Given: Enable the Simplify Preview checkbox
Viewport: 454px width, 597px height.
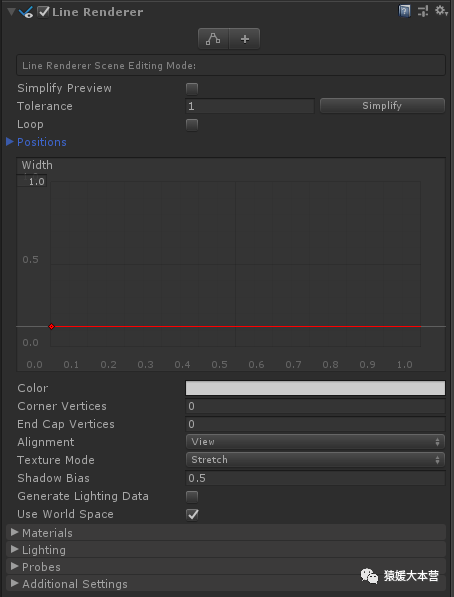Looking at the screenshot, I should tap(192, 89).
